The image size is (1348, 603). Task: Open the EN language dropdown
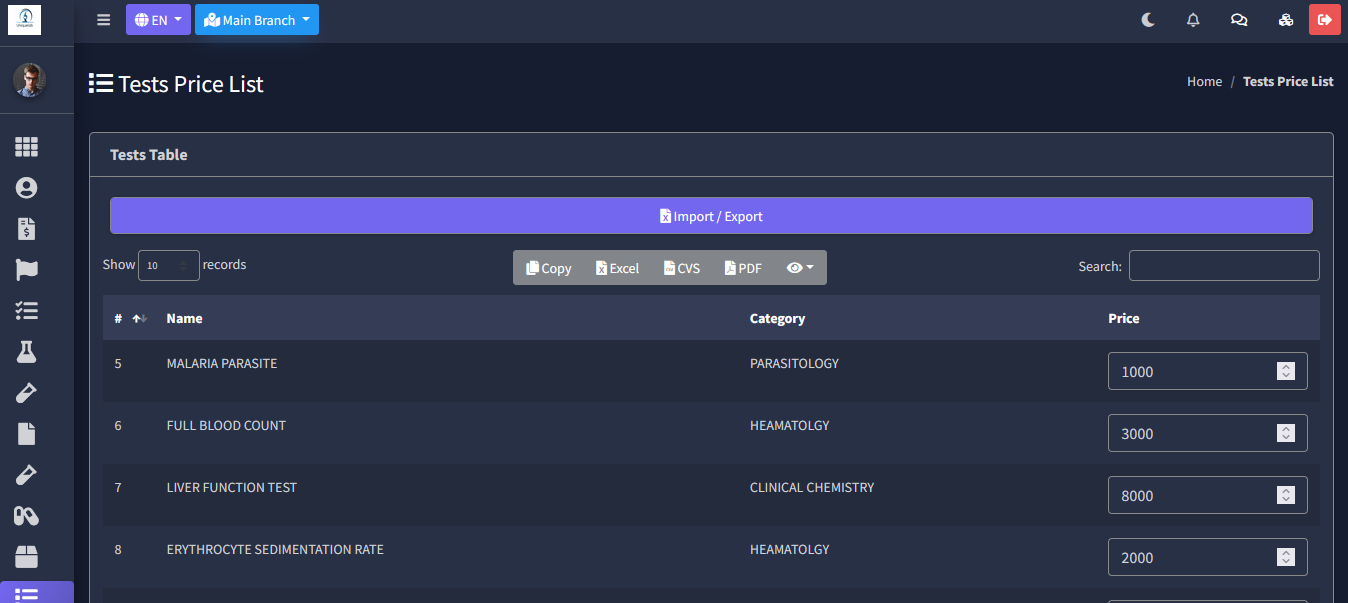[158, 20]
